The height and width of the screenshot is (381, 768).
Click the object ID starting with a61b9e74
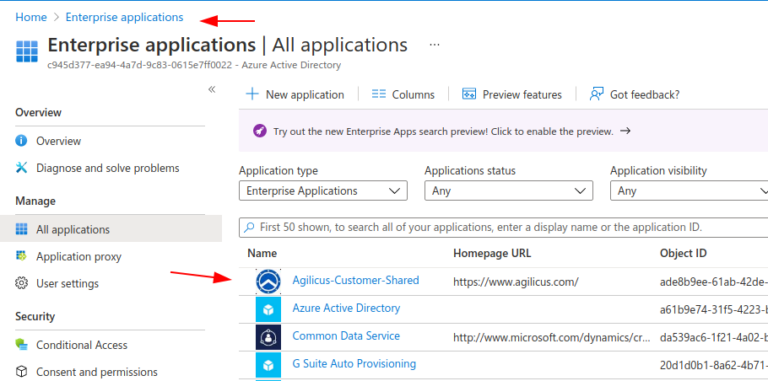coord(714,310)
